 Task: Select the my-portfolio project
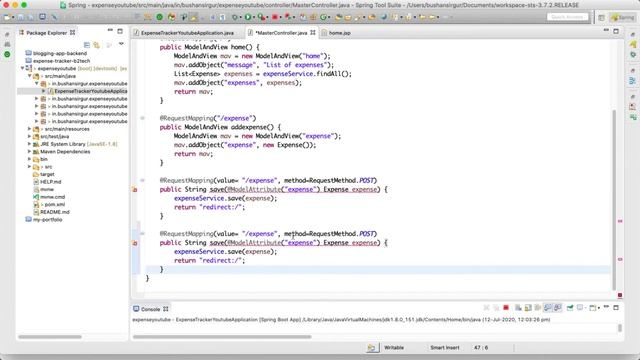pyautogui.click(x=47, y=220)
